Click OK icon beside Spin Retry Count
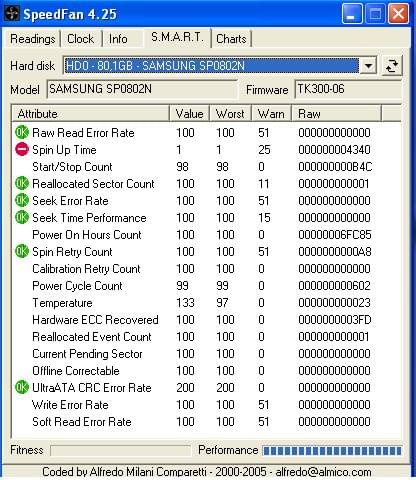The height and width of the screenshot is (480, 416). pyautogui.click(x=22, y=251)
